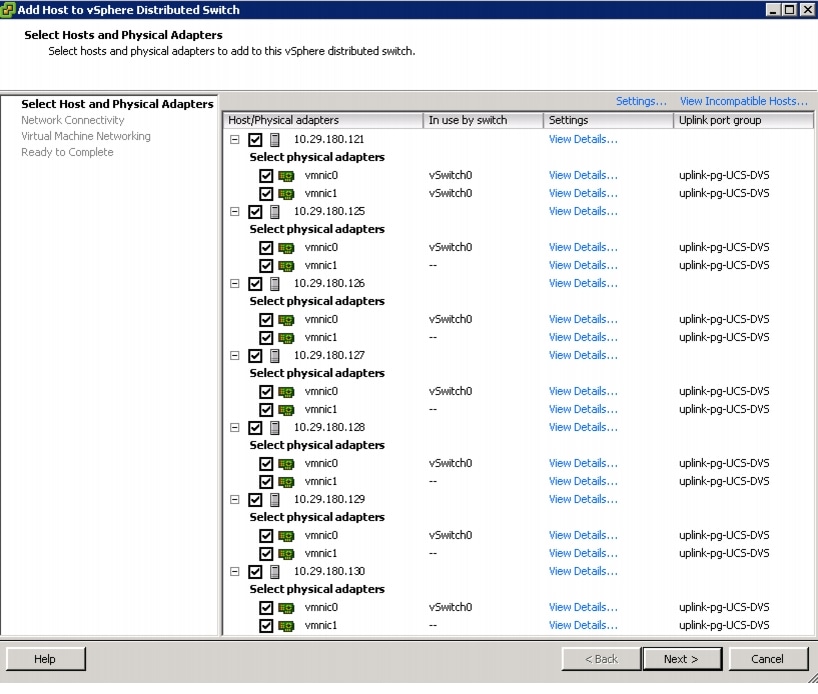Click vmnic1 NIC icon under 10.29.180.126
The height and width of the screenshot is (694, 818).
(286, 338)
